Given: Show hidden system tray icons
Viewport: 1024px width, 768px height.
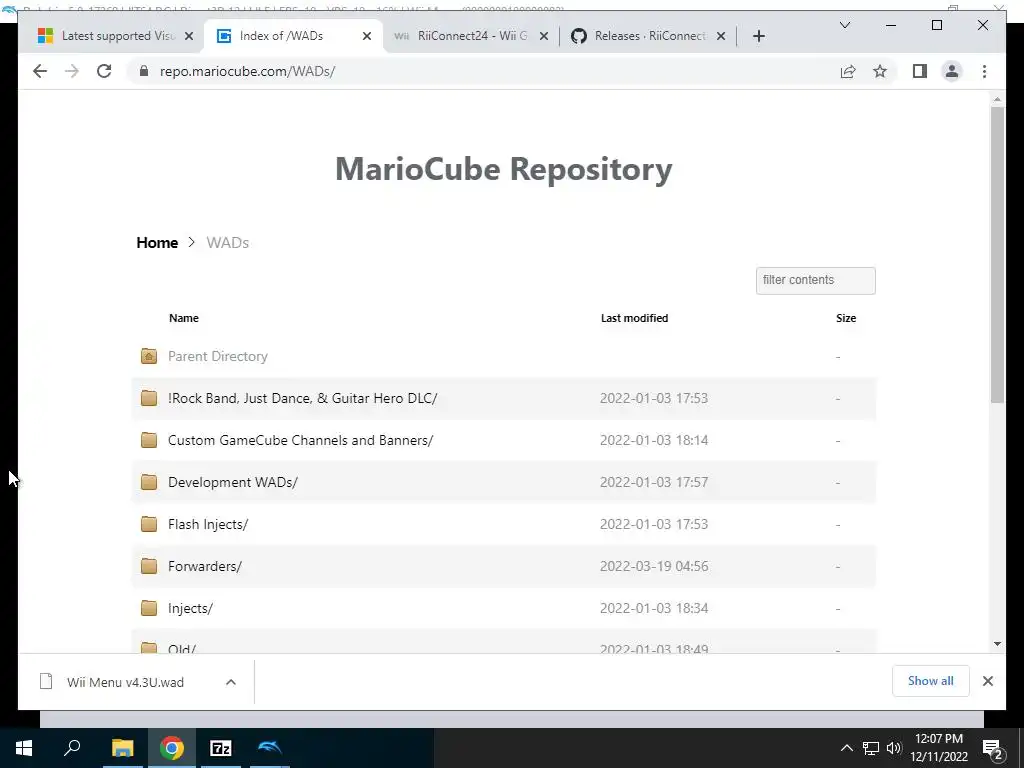Looking at the screenshot, I should tap(846, 748).
